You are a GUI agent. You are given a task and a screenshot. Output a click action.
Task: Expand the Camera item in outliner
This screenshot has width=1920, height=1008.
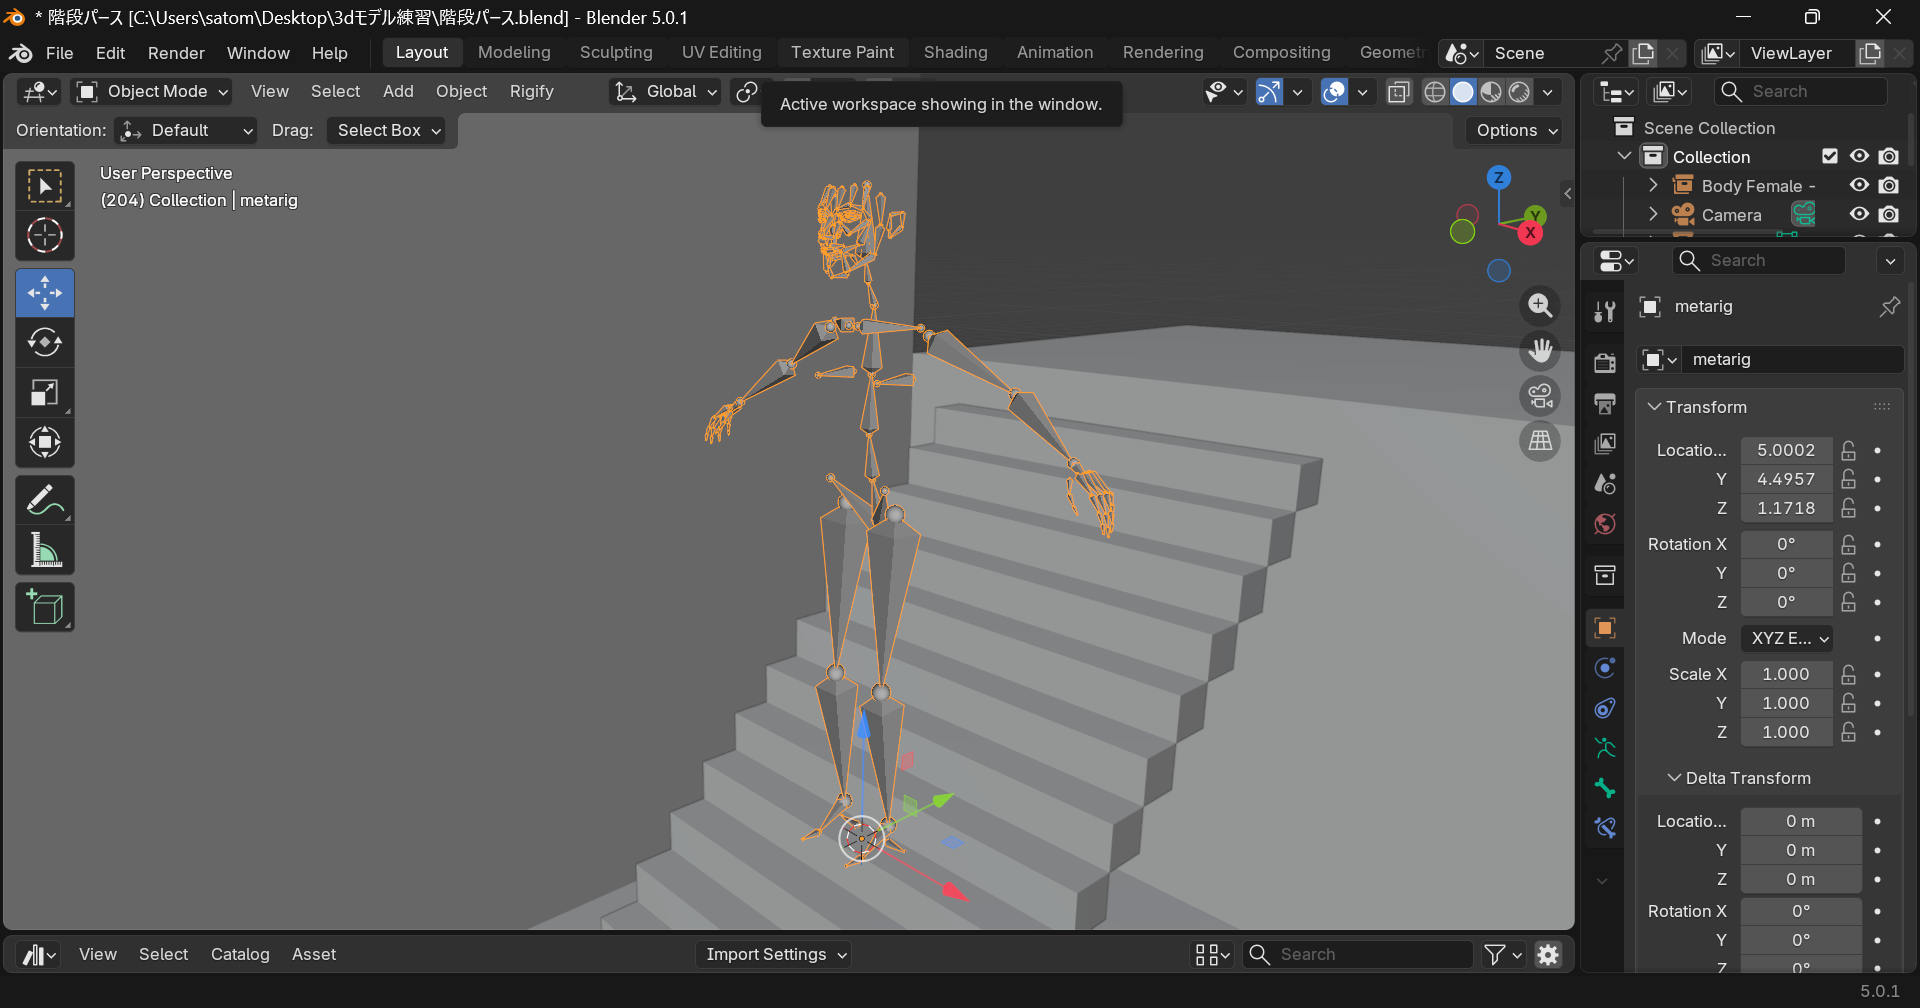[x=1653, y=214]
